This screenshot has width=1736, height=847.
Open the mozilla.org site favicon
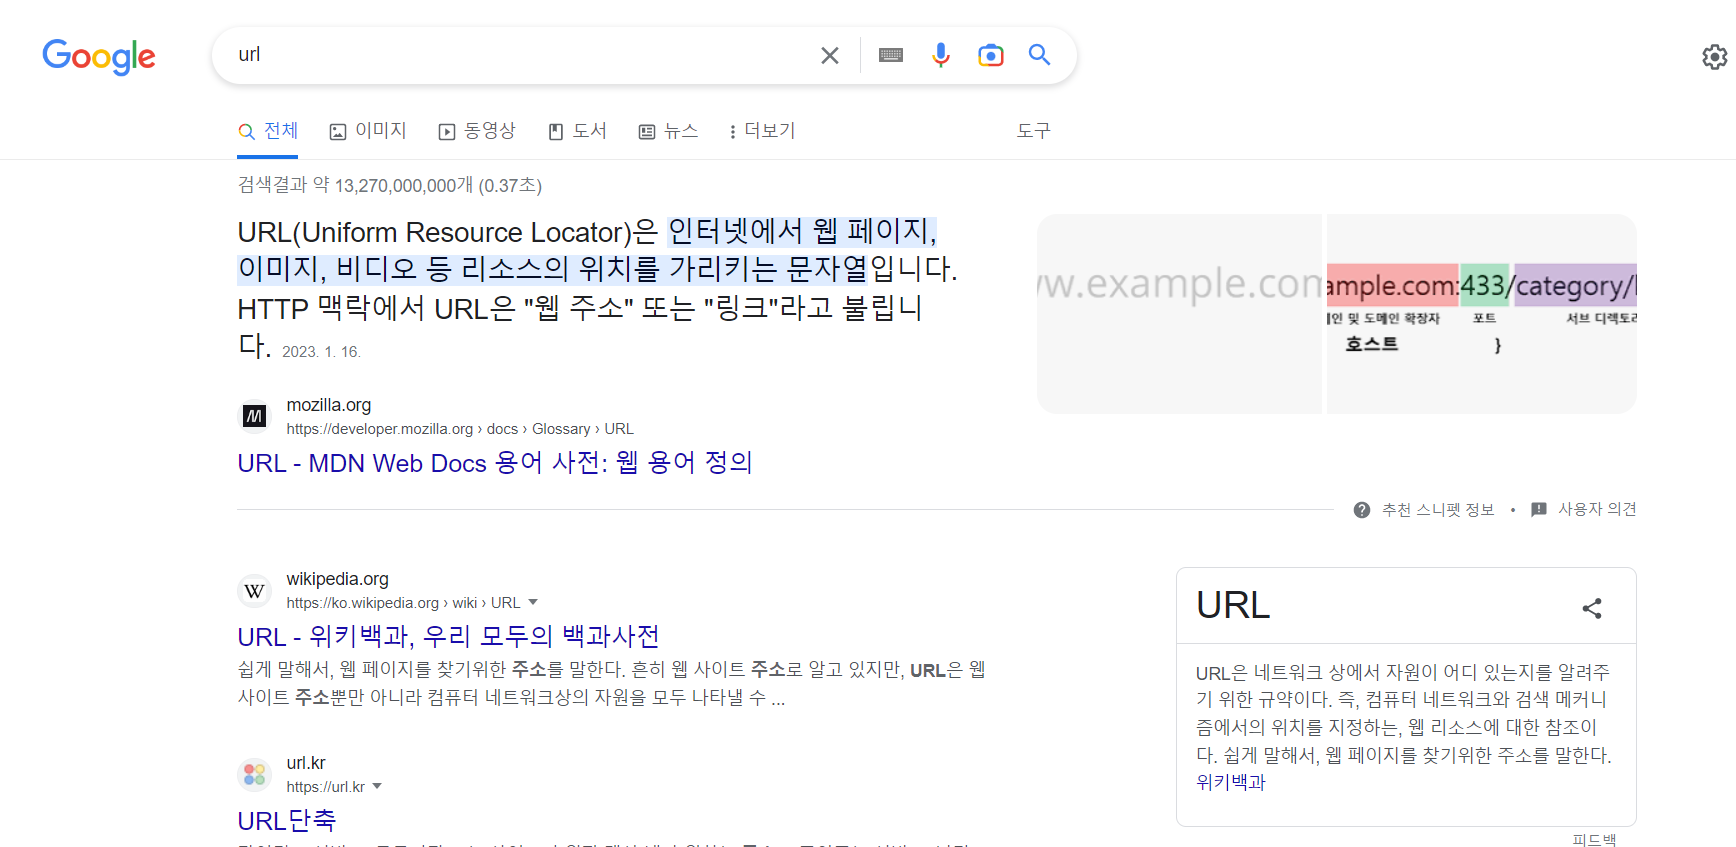[x=254, y=416]
